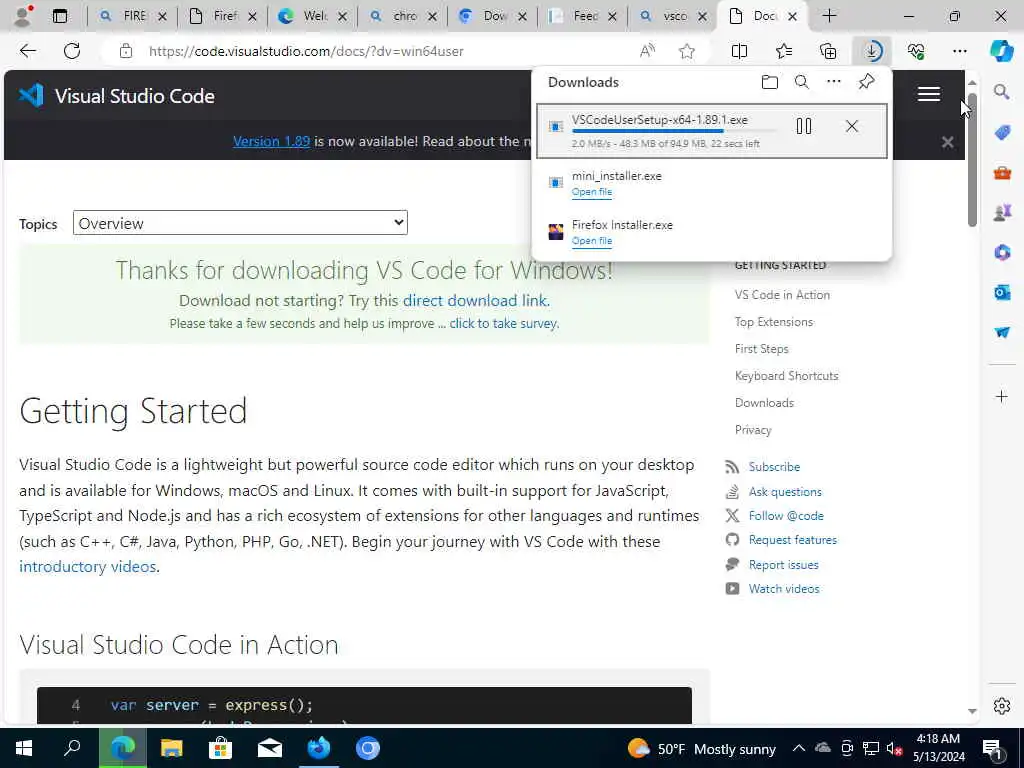Click the Follow @code link

[786, 516]
